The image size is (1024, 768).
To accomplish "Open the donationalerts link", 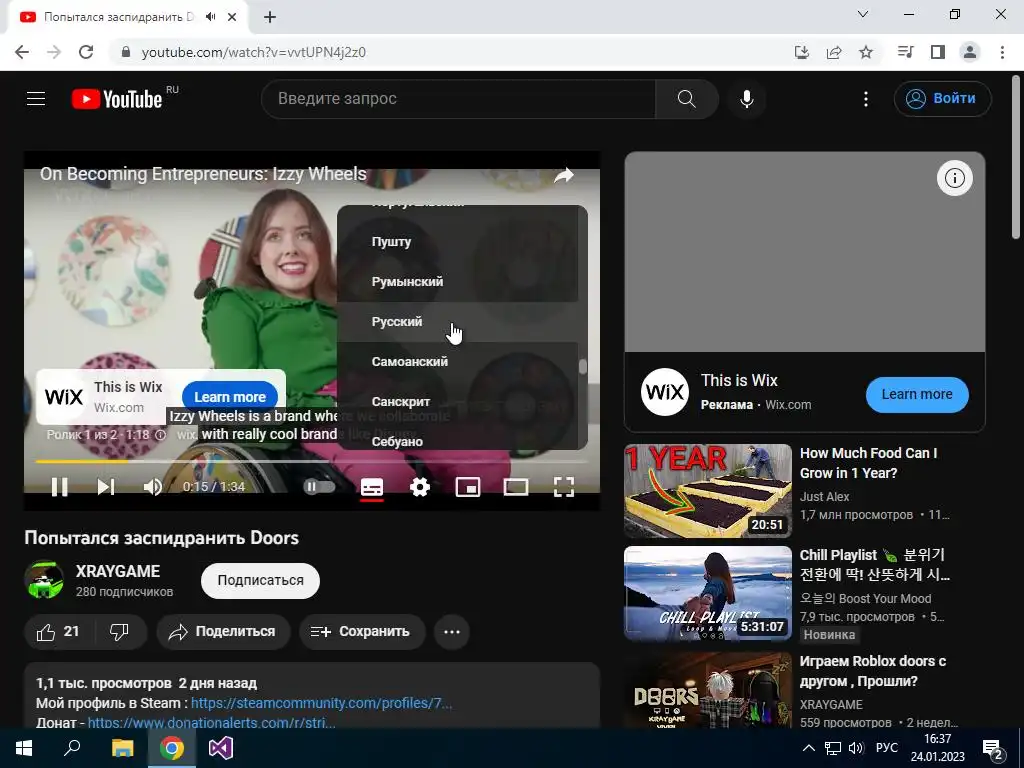I will (212, 723).
